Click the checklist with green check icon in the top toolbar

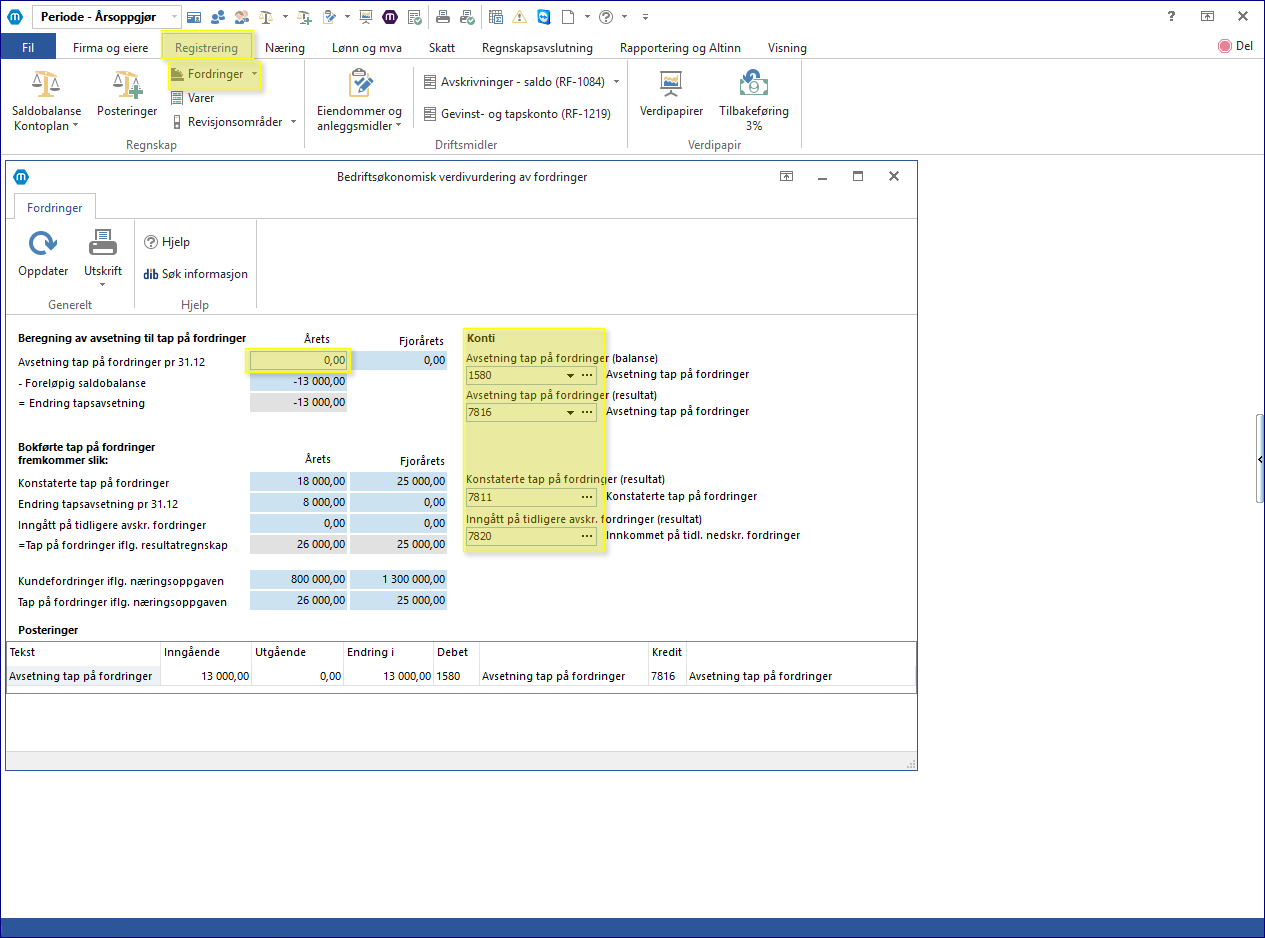[x=414, y=17]
